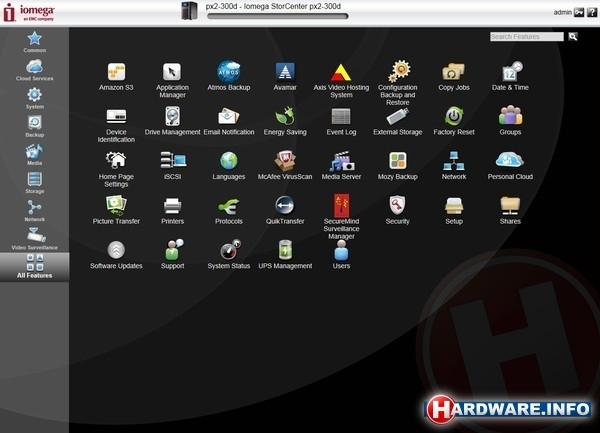Open Languages settings
Viewport: 600px width, 433px height.
coord(228,166)
